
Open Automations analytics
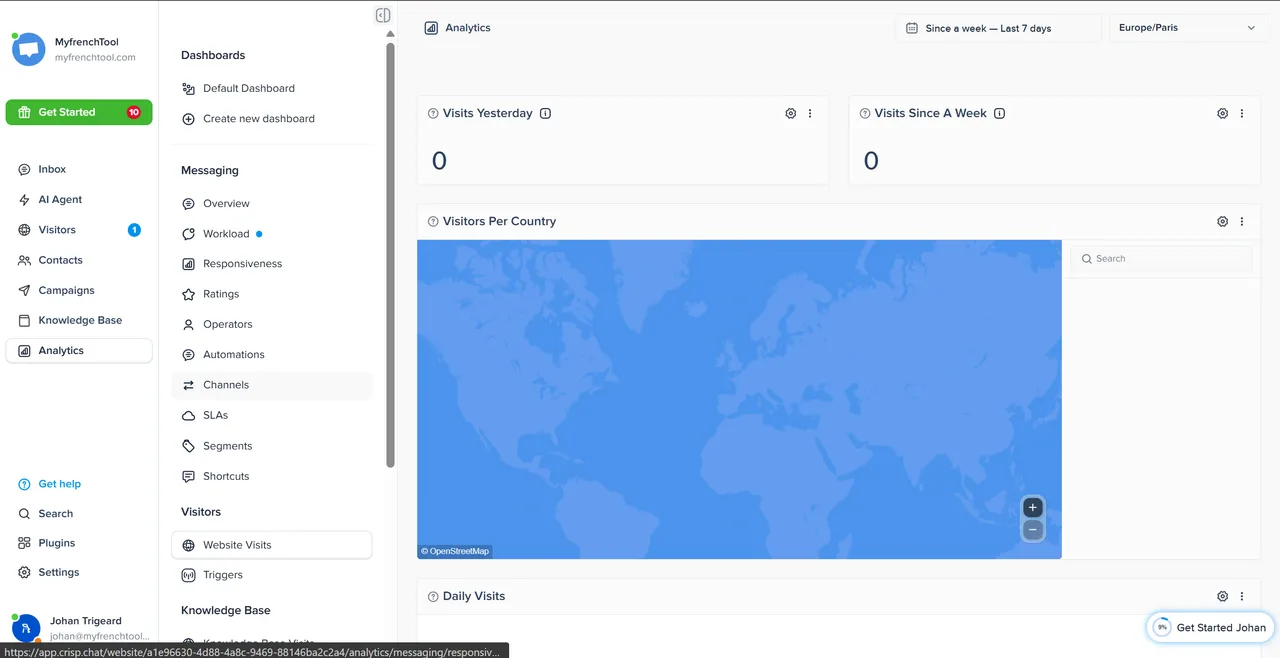click(272, 354)
